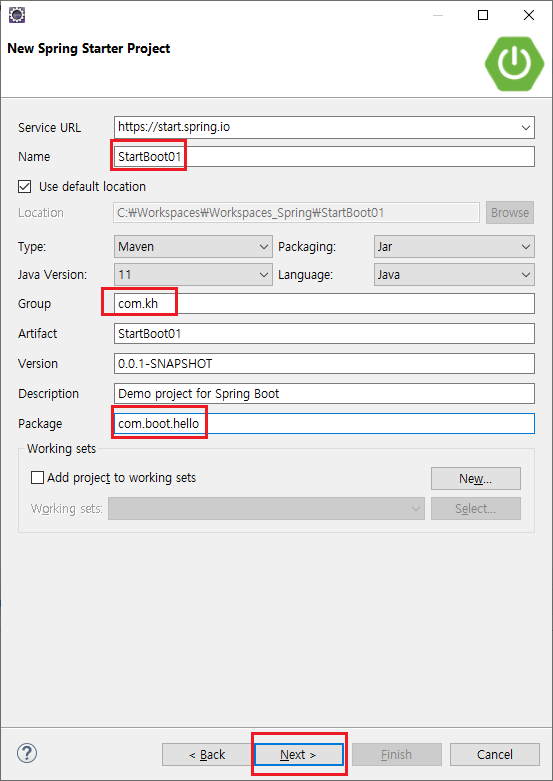Click the Service URL label
The width and height of the screenshot is (553, 781).
click(49, 128)
